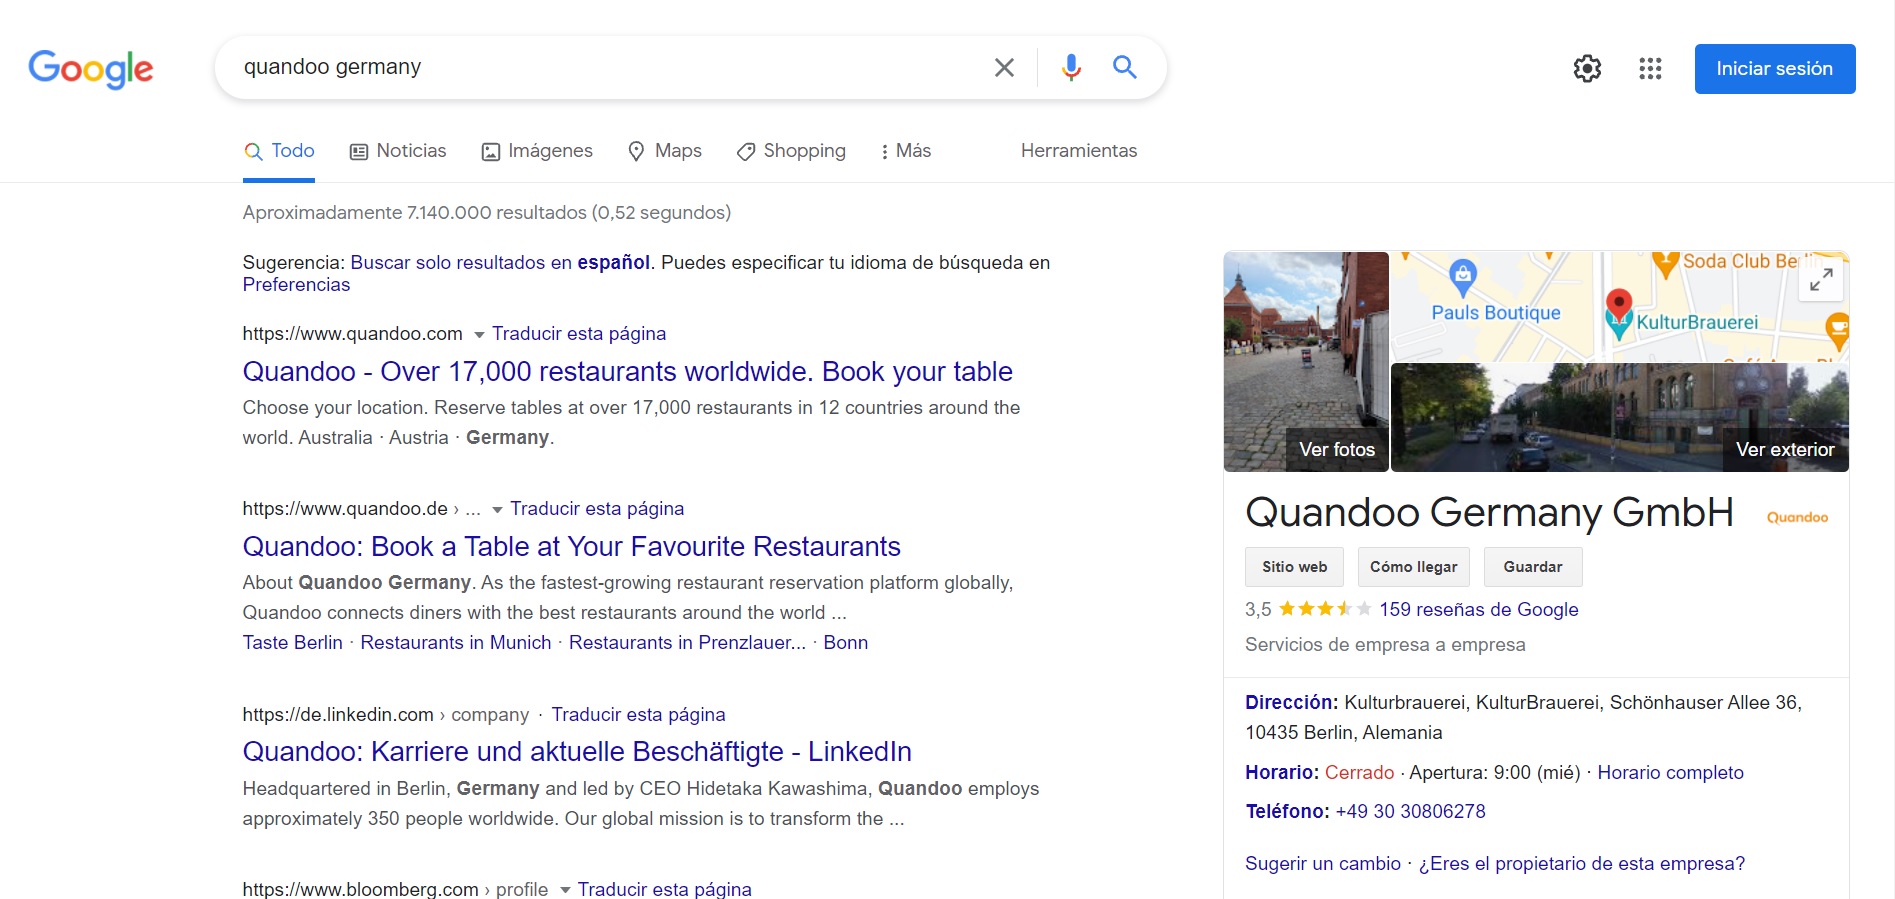The height and width of the screenshot is (899, 1895).
Task: Switch to the Shopping tab
Action: point(791,151)
